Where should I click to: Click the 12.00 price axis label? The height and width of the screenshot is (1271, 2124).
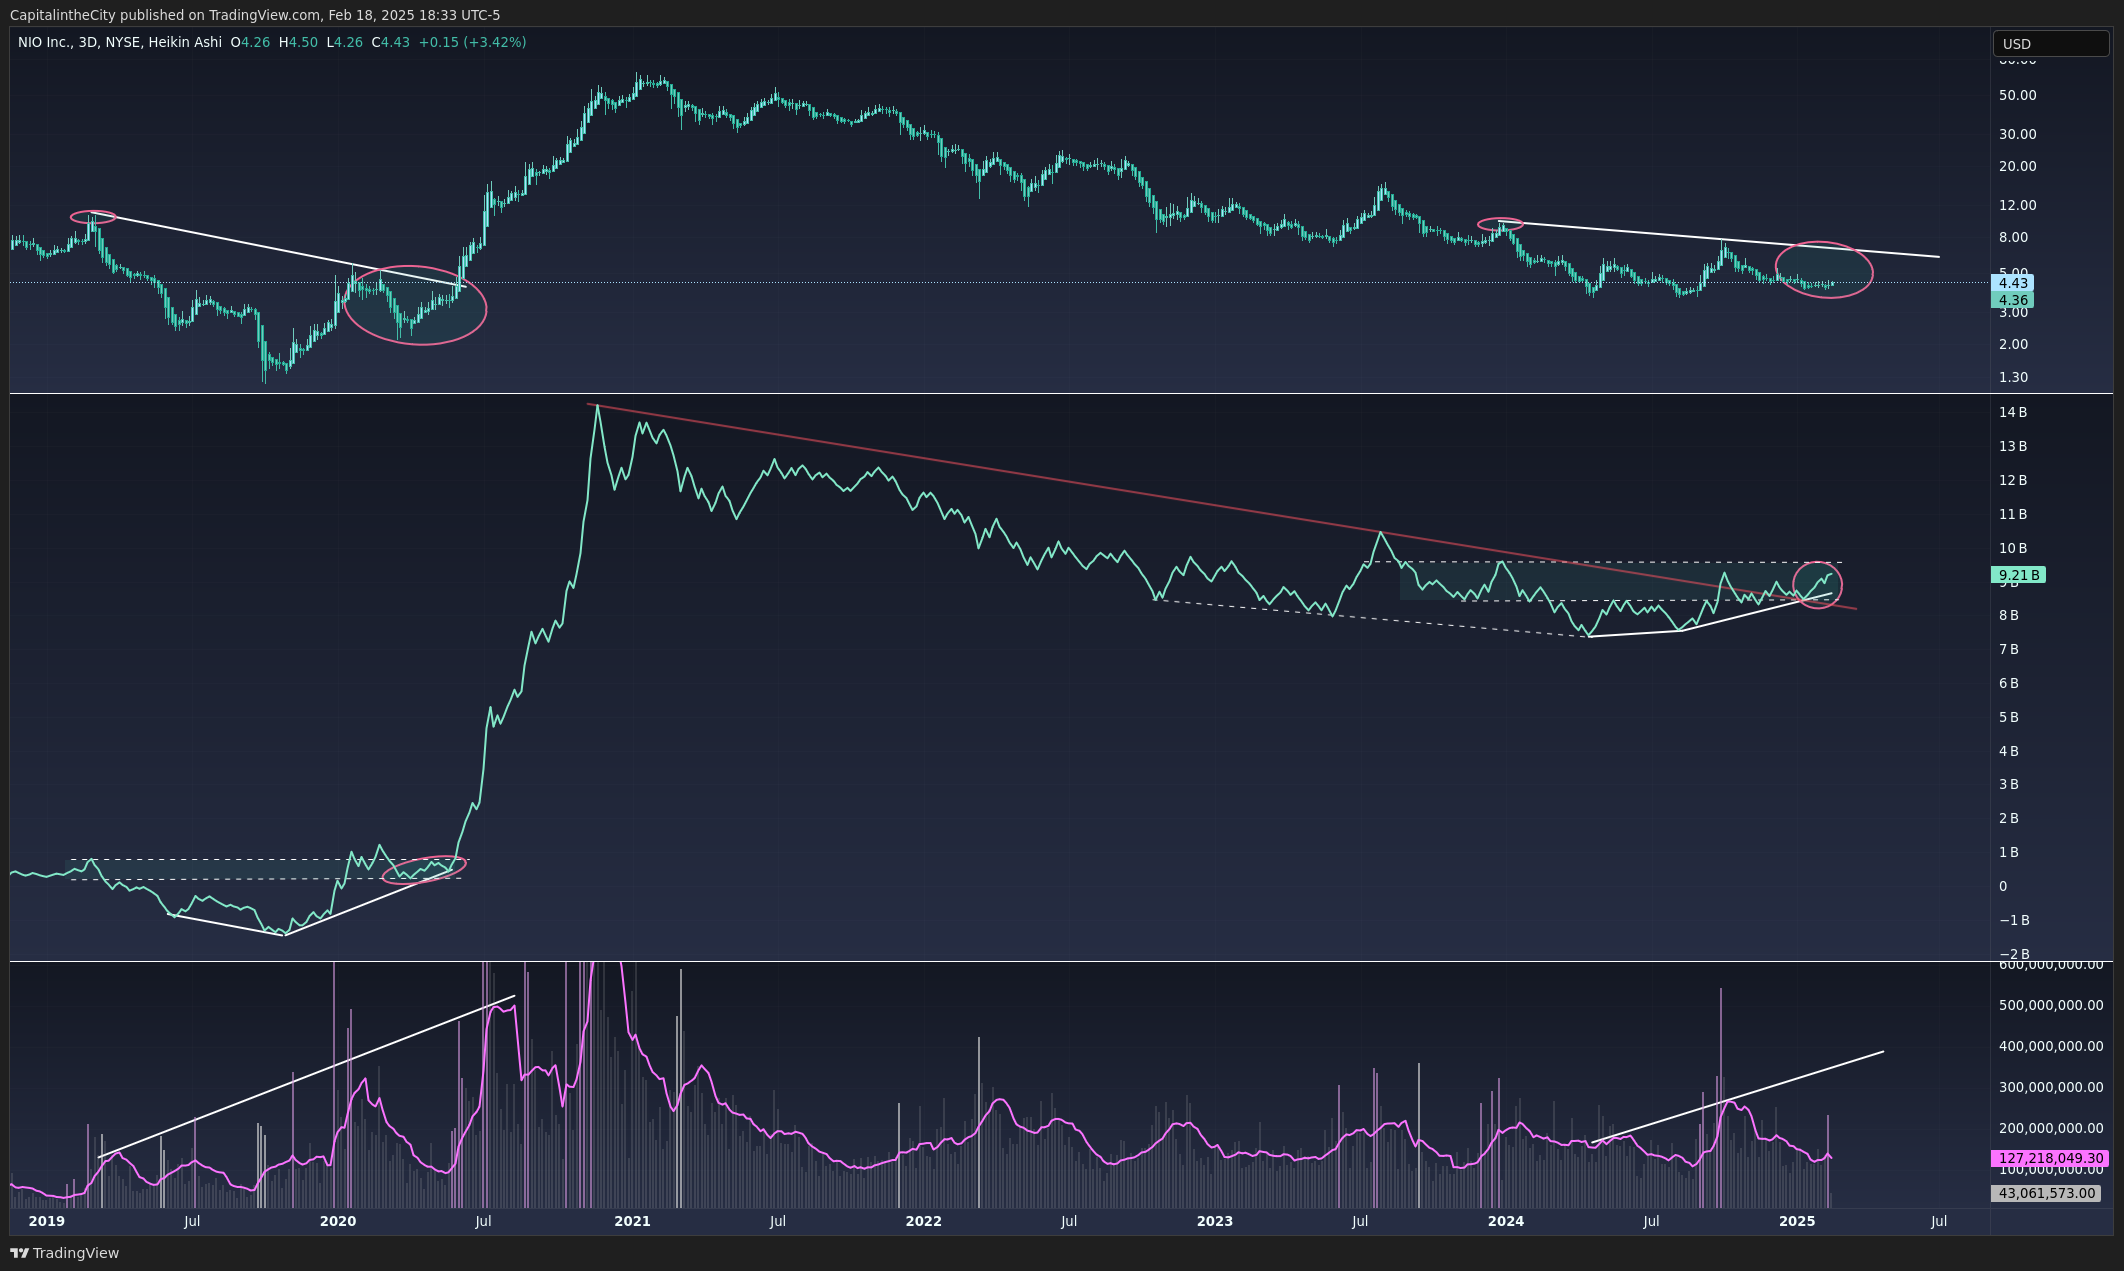point(2017,205)
